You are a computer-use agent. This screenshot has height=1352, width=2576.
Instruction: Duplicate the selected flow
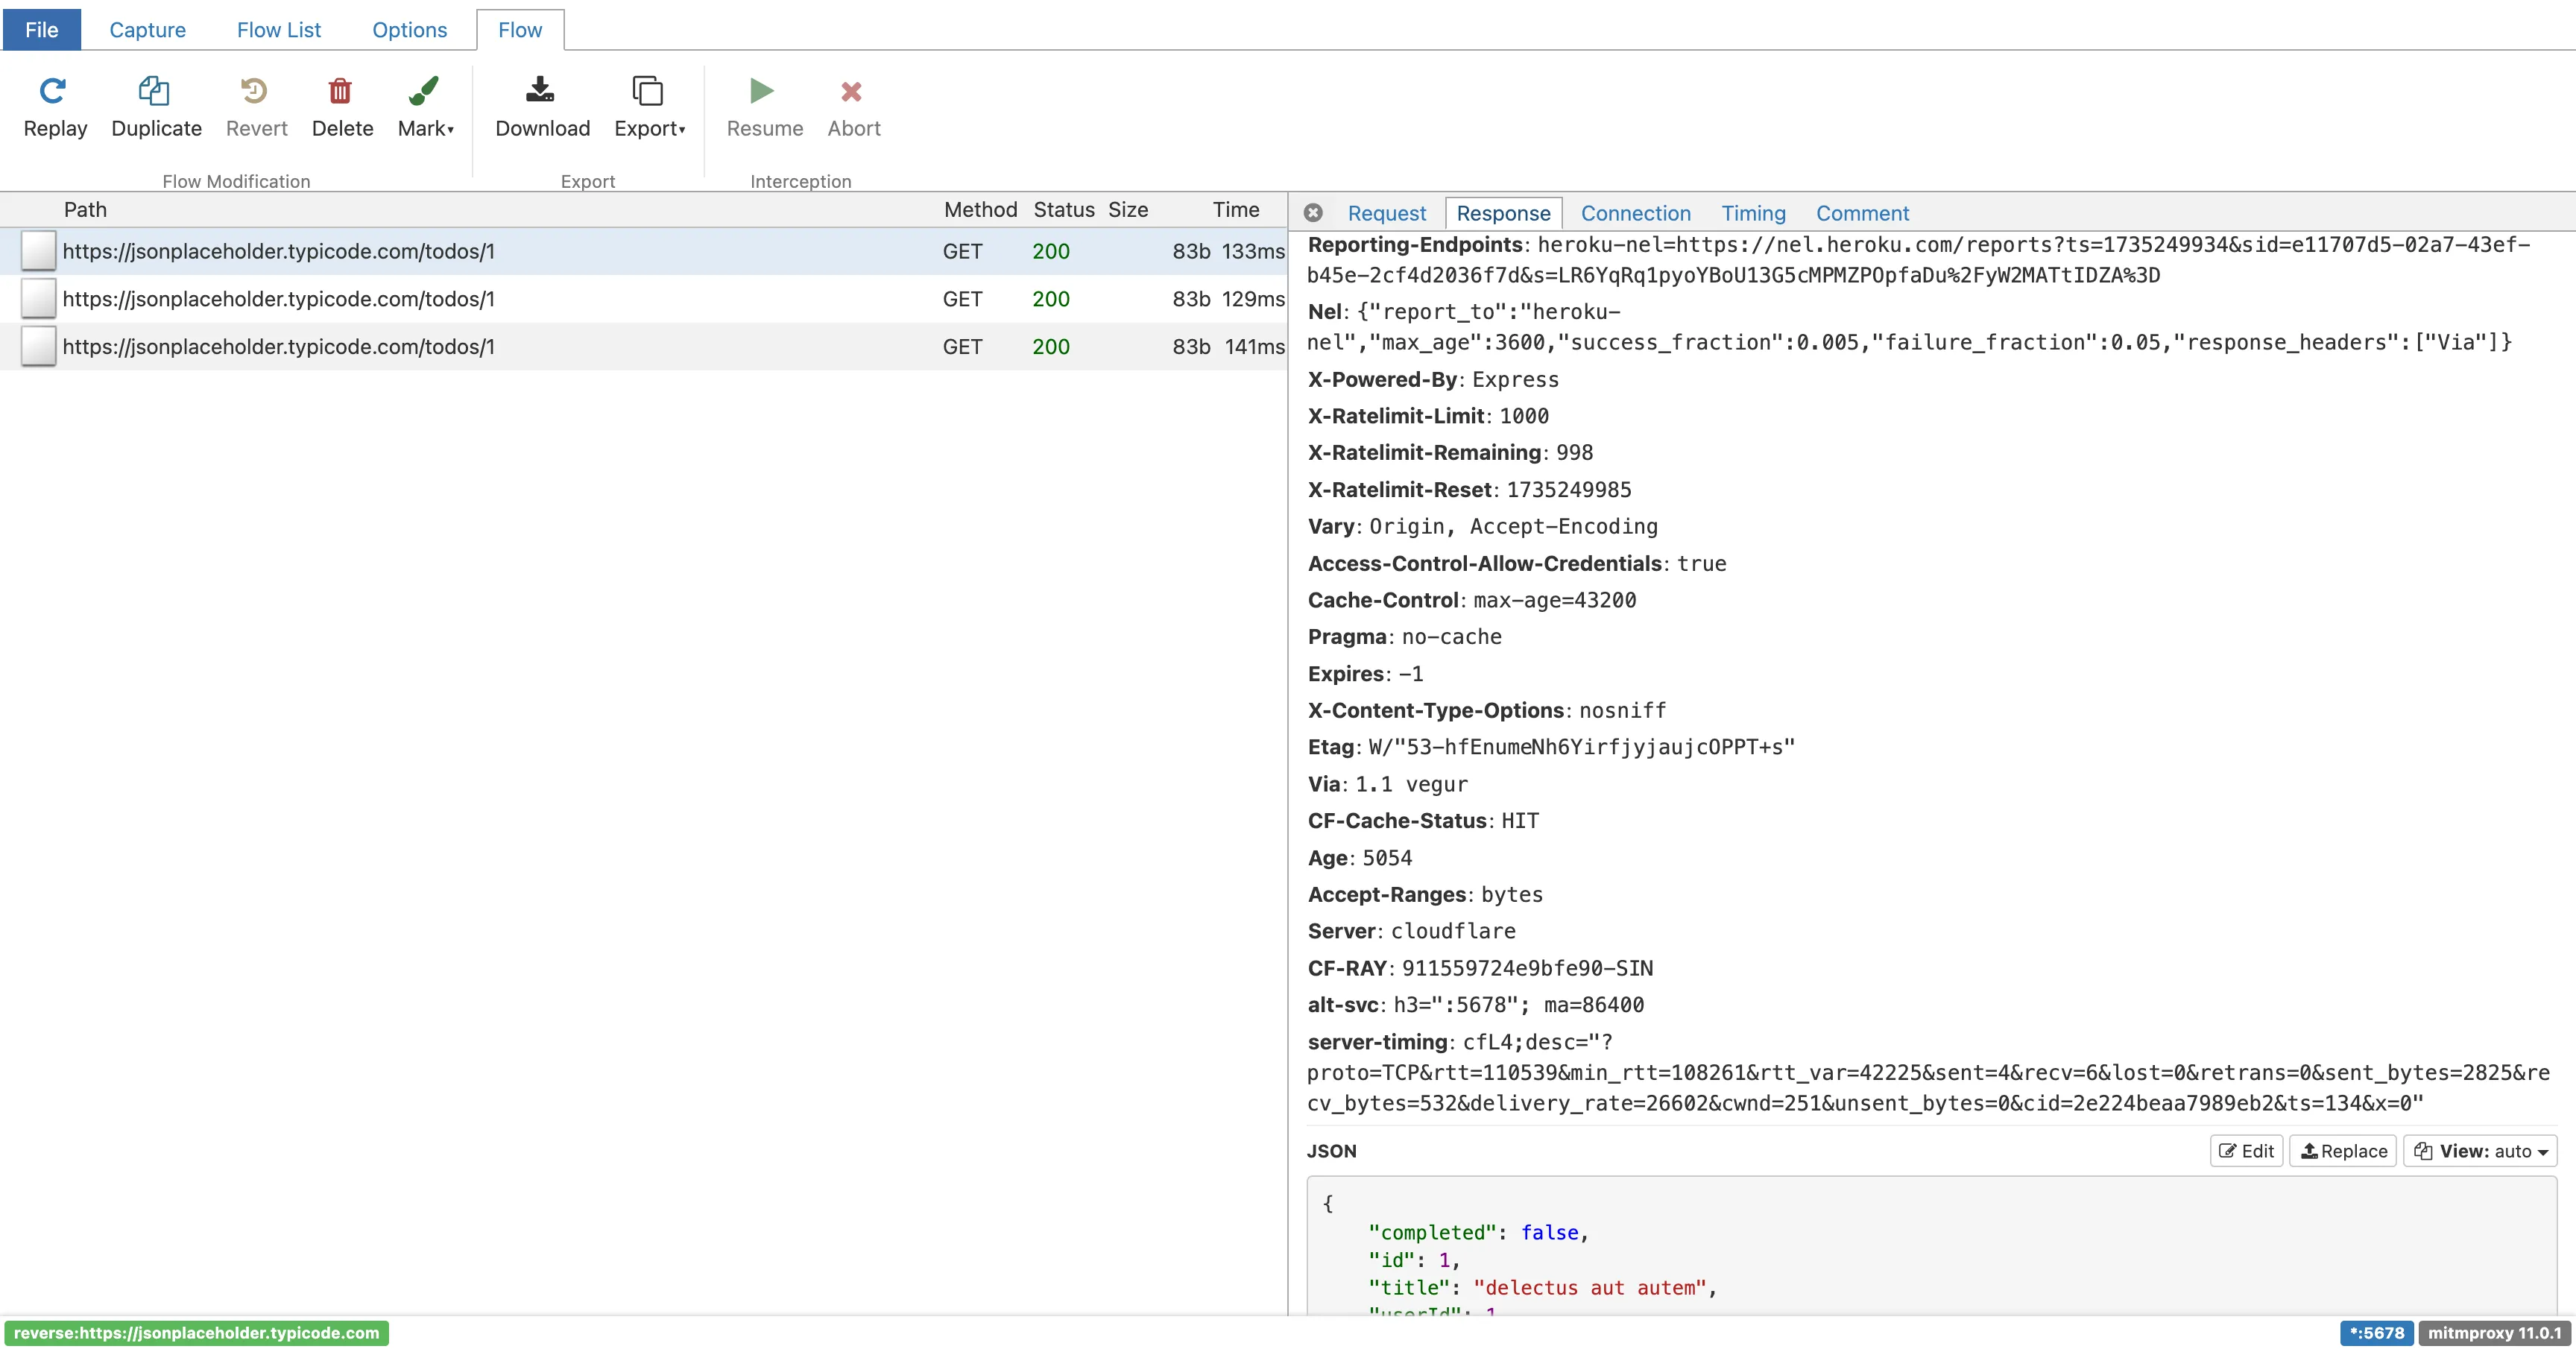click(x=156, y=107)
